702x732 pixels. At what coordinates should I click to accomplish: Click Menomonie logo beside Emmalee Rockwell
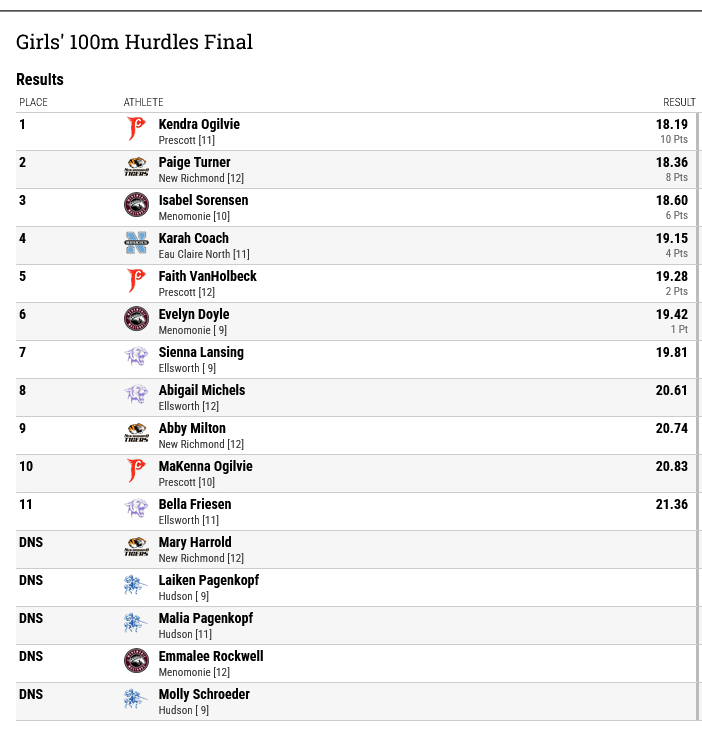tap(136, 661)
